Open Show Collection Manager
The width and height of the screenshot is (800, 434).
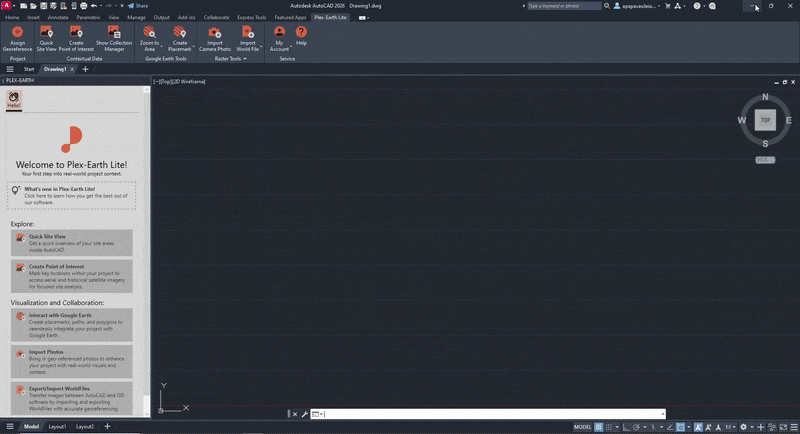[114, 39]
